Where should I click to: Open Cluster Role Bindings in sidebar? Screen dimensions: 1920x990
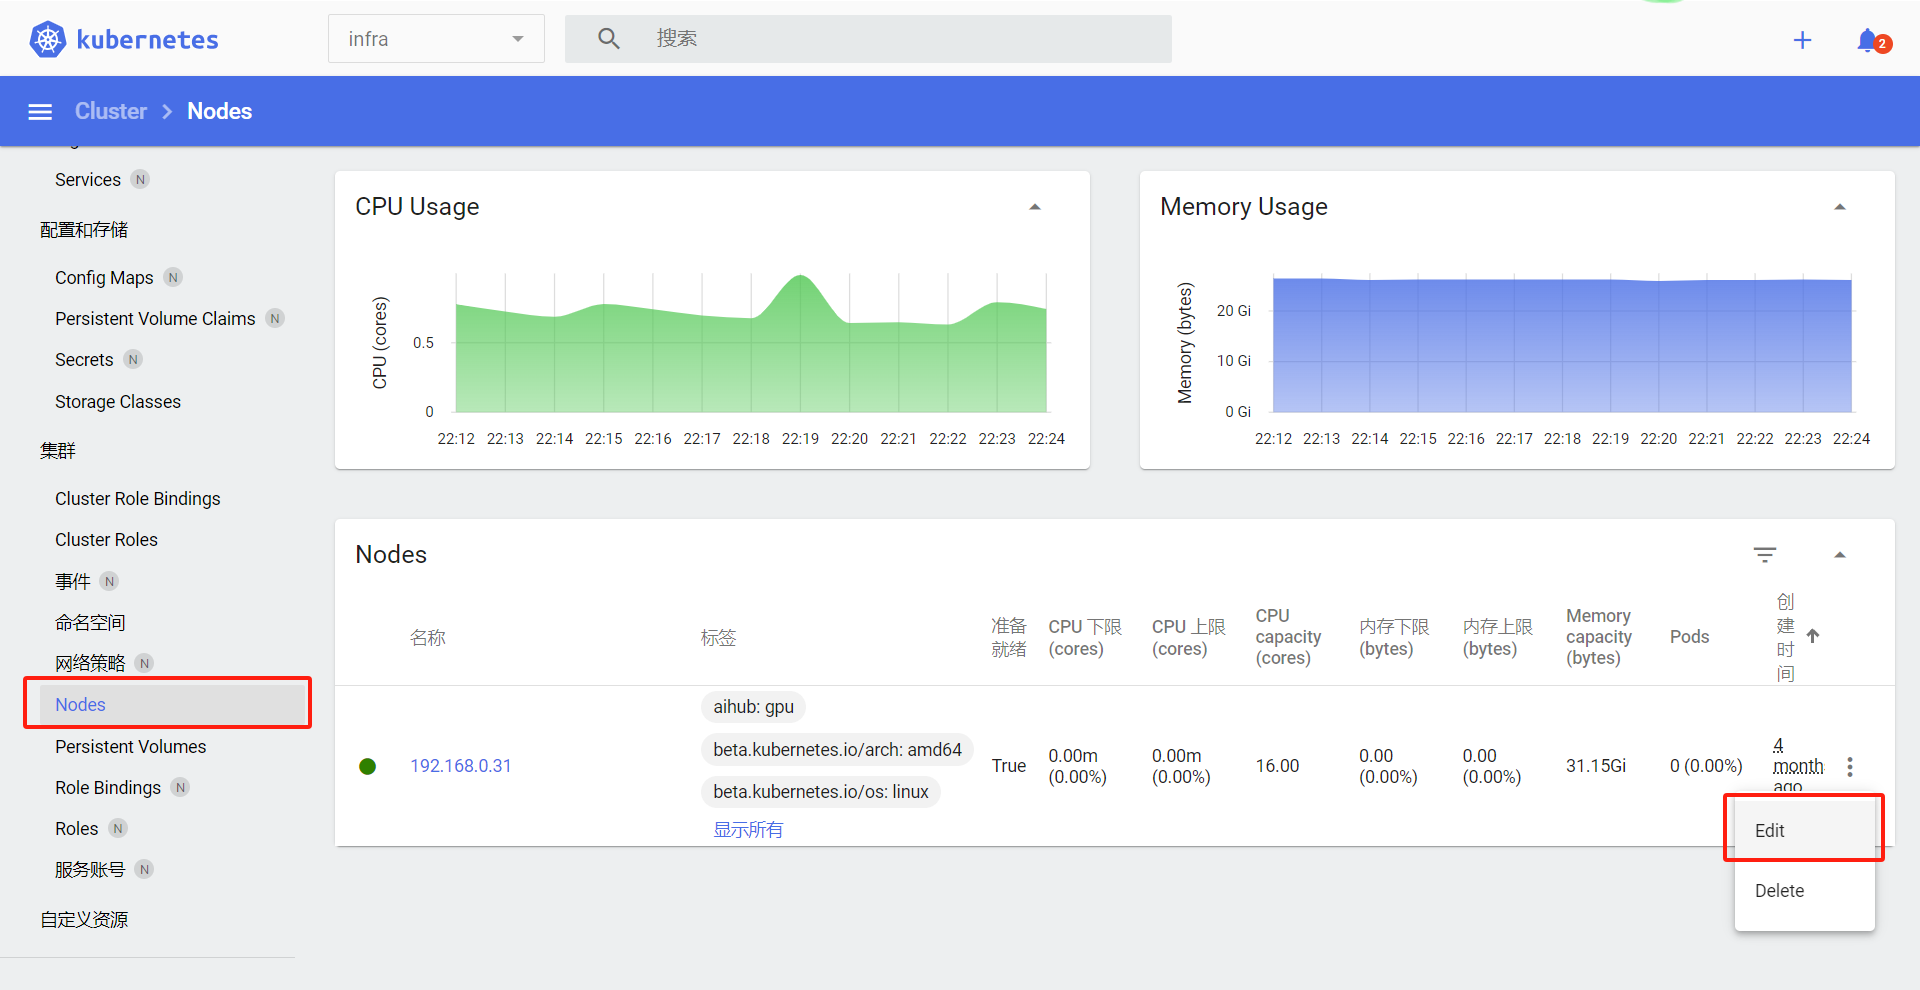click(138, 499)
